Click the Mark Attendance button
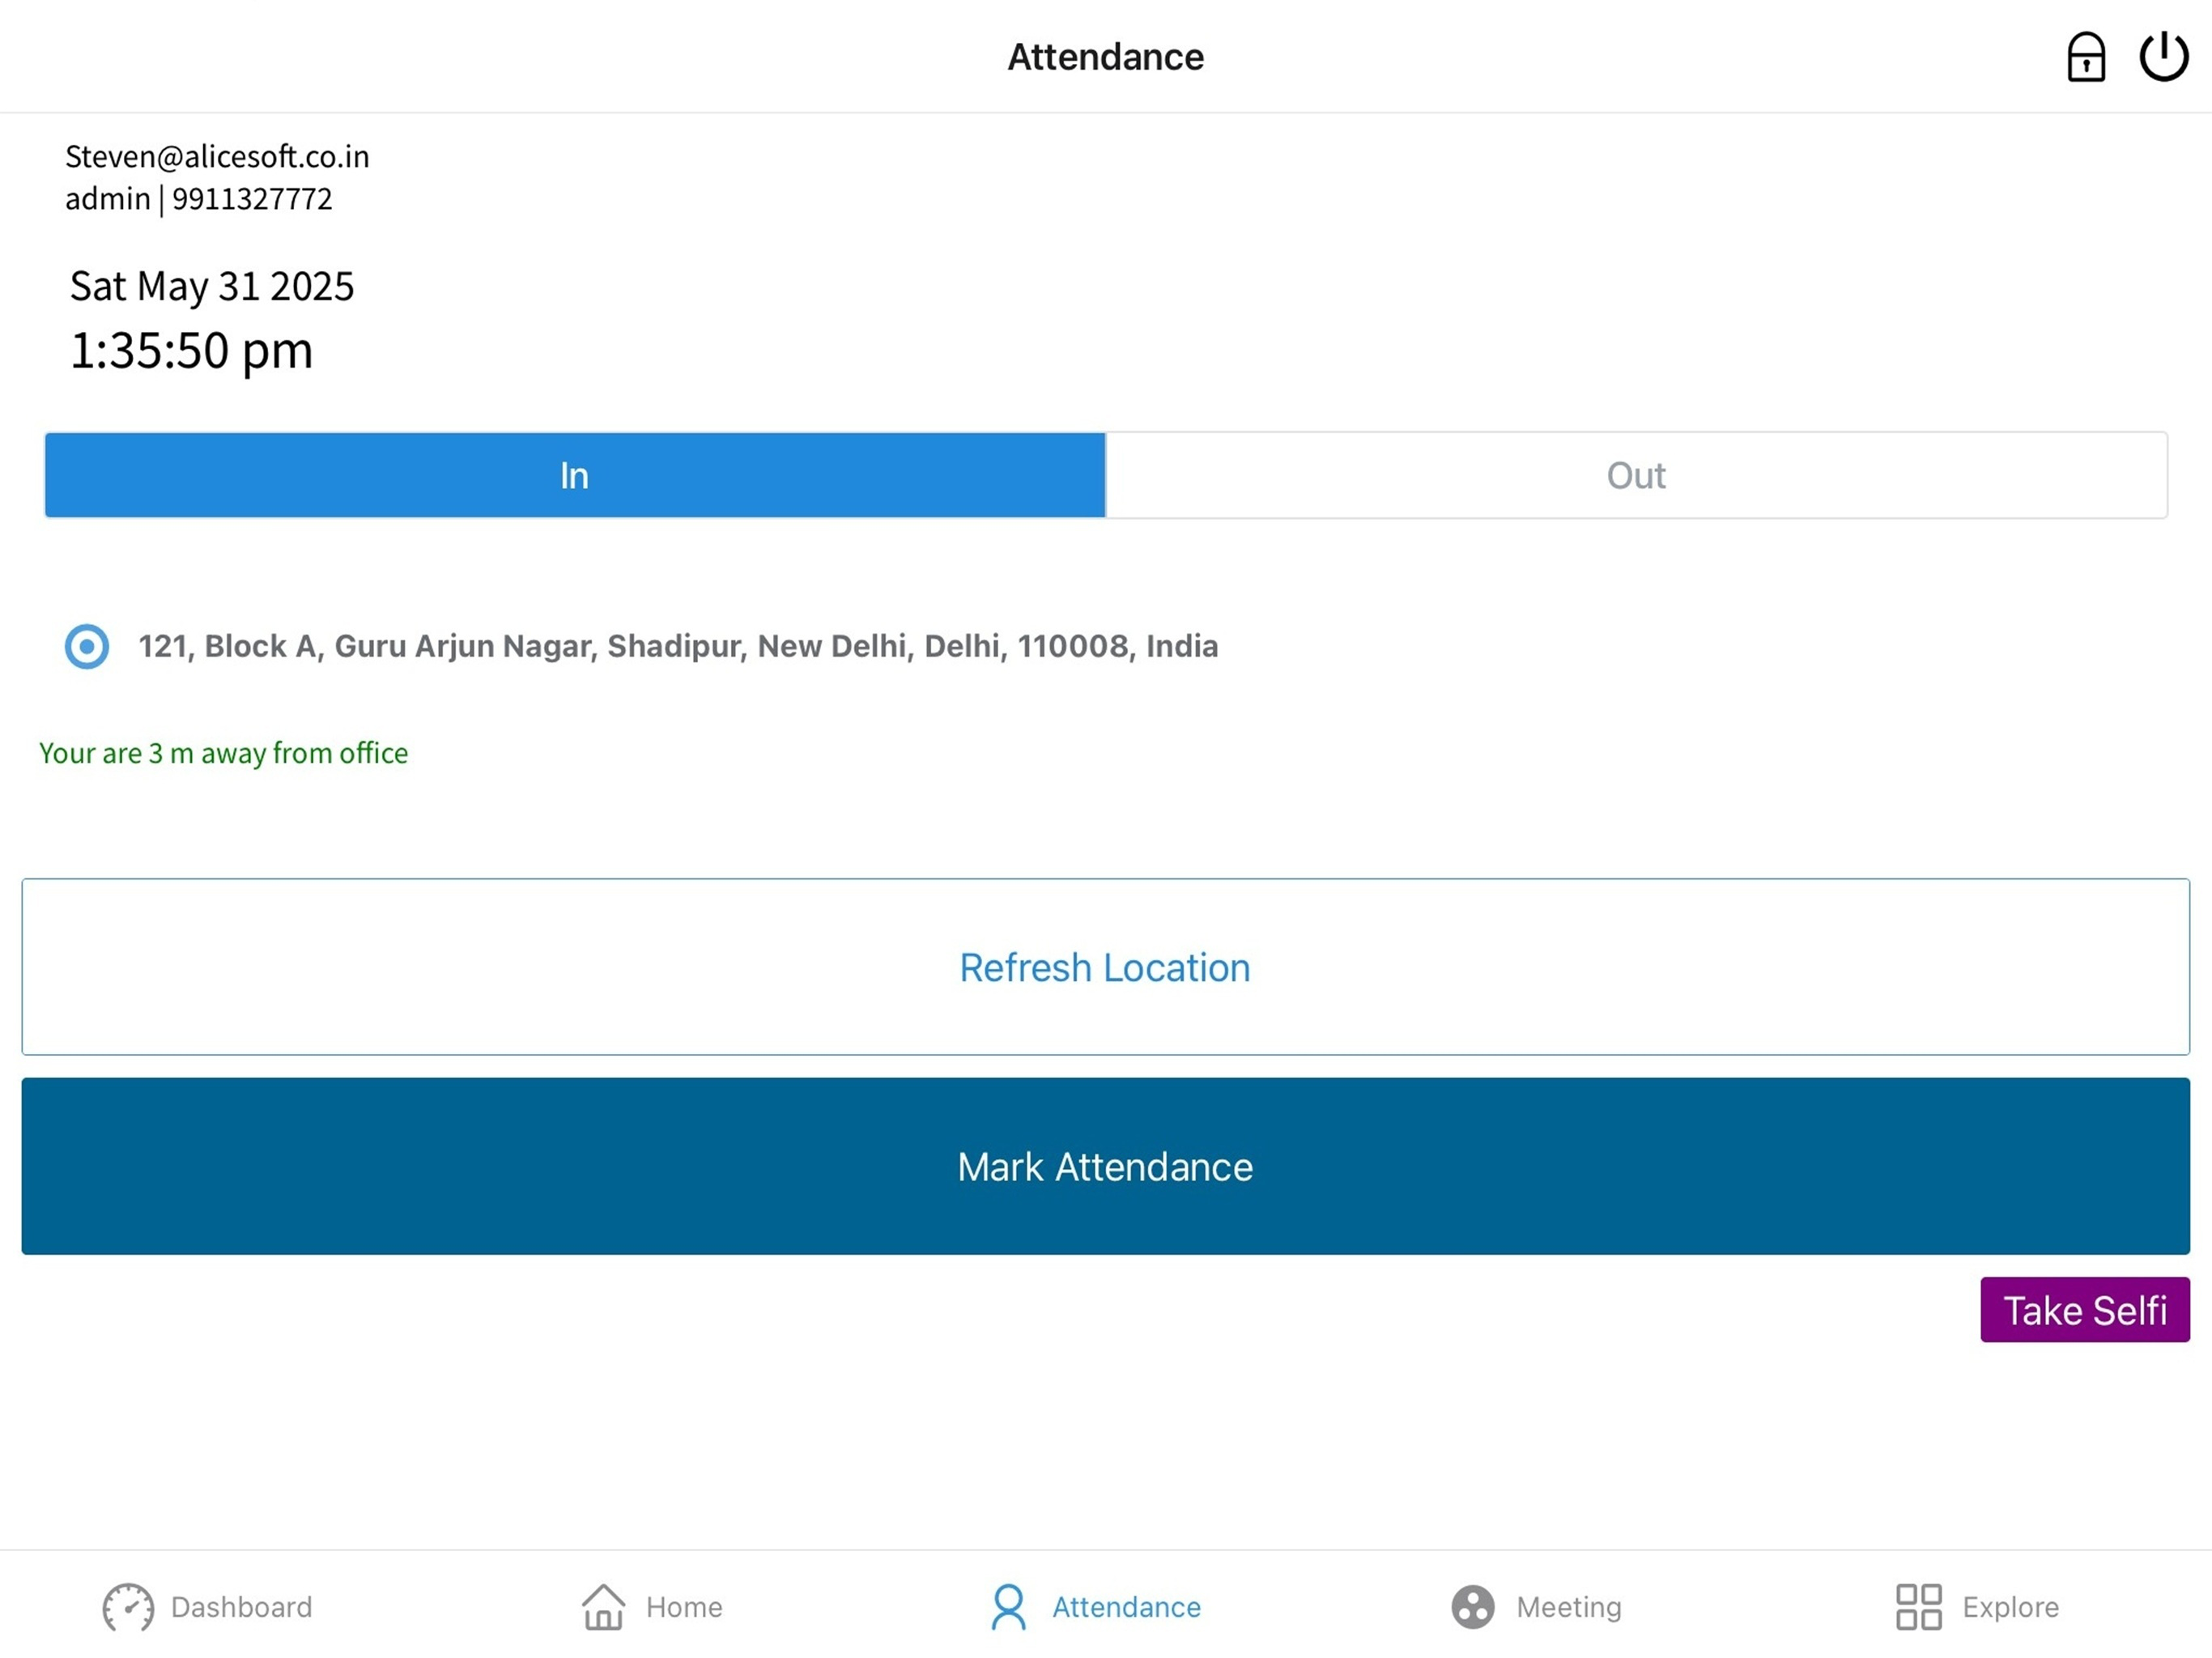The width and height of the screenshot is (2212, 1658). (1106, 1166)
